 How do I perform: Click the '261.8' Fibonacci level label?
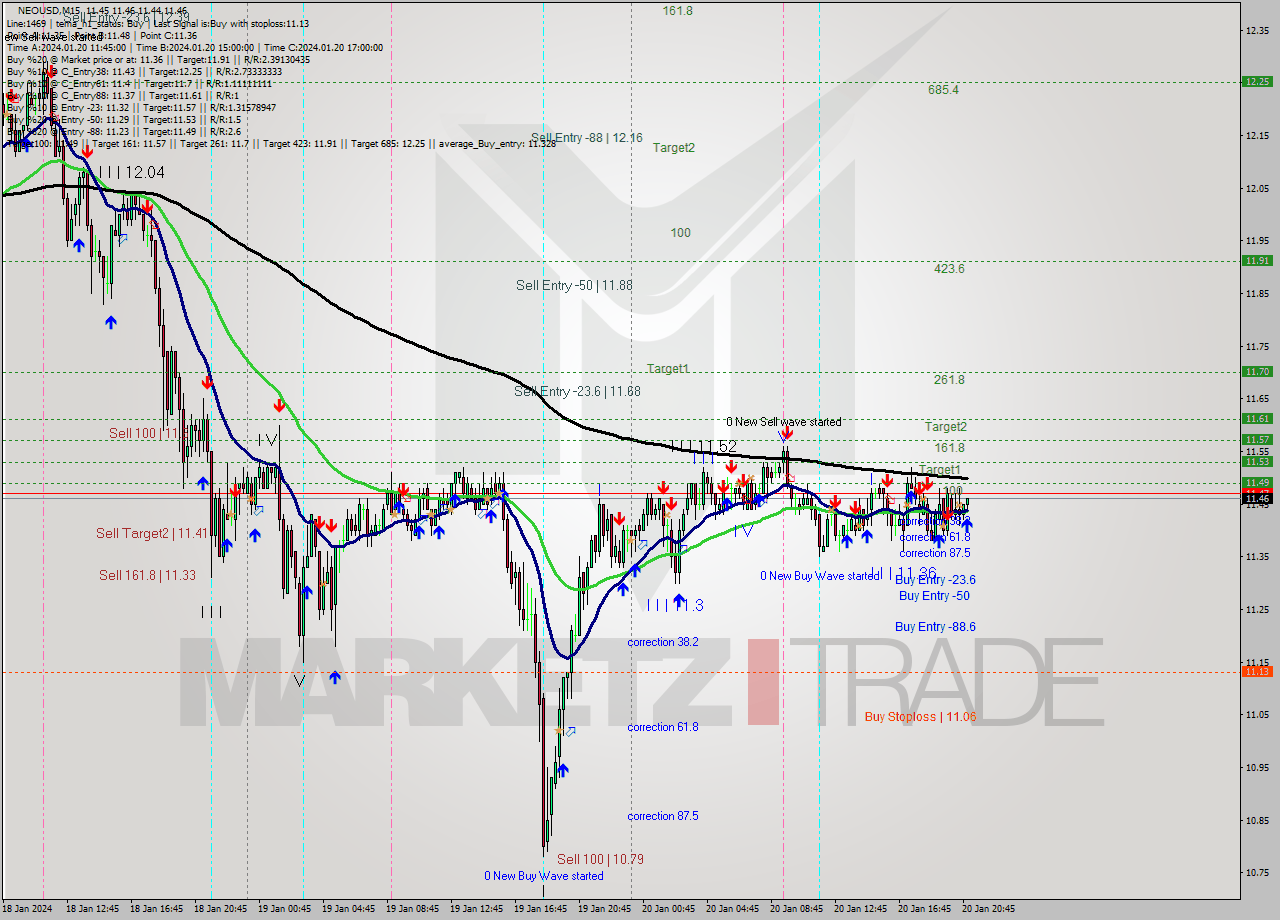(x=949, y=380)
